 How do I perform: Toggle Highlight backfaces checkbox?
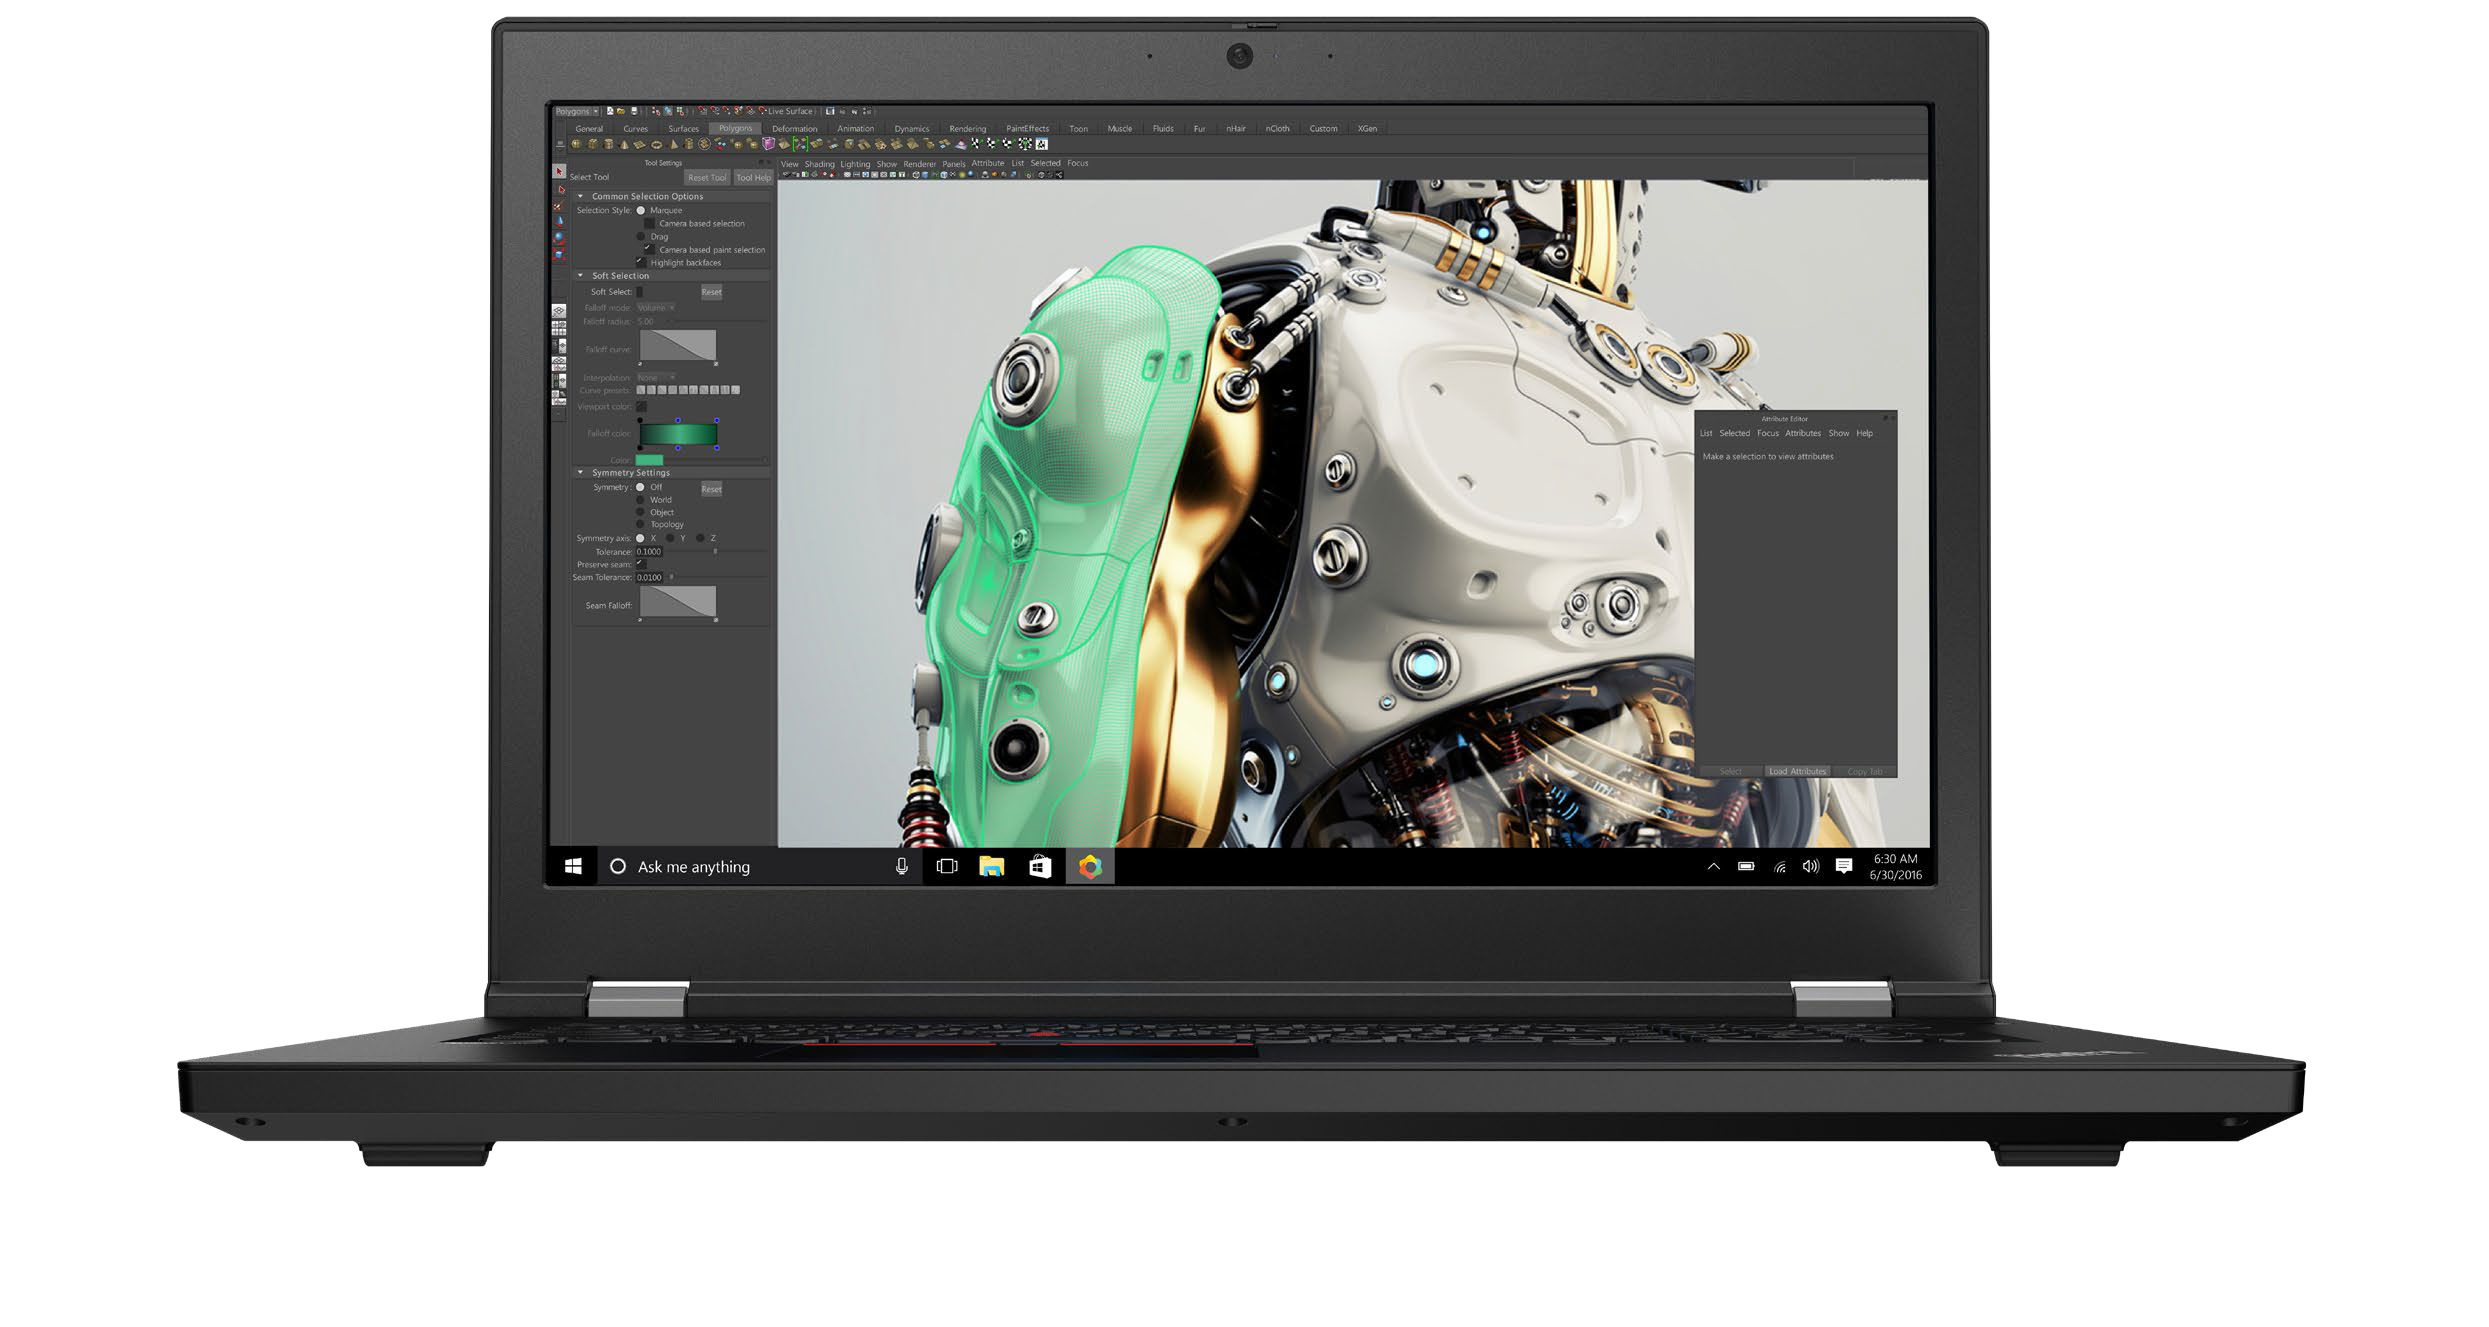coord(641,262)
